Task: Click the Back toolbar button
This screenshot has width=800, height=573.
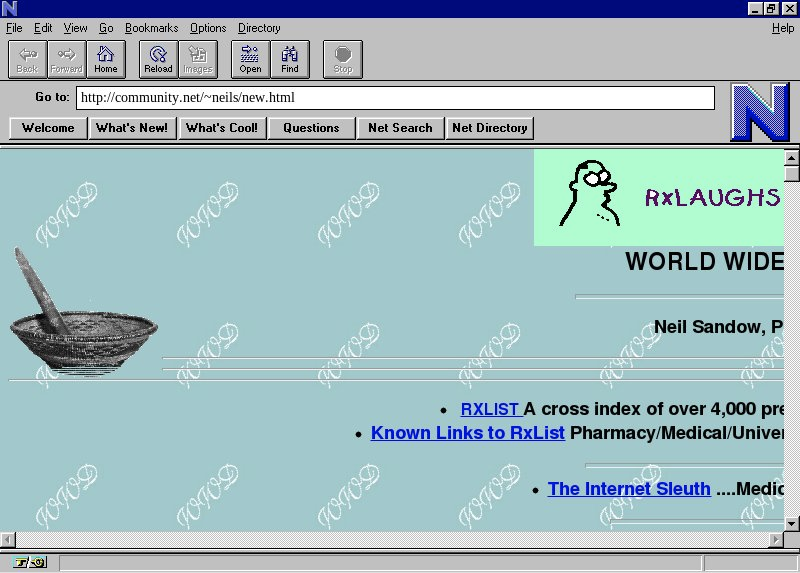Action: tap(27, 60)
